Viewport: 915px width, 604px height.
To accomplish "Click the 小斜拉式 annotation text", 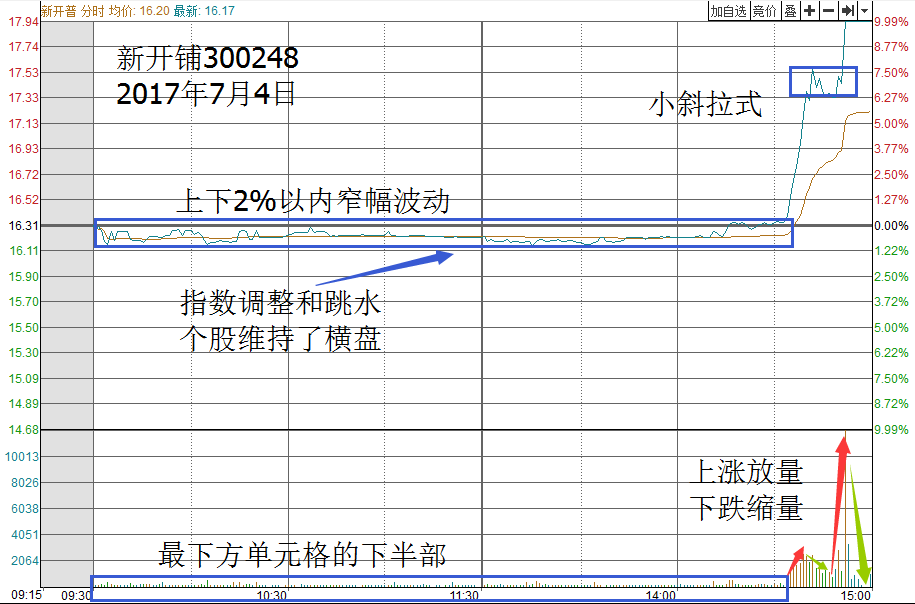I will (706, 105).
